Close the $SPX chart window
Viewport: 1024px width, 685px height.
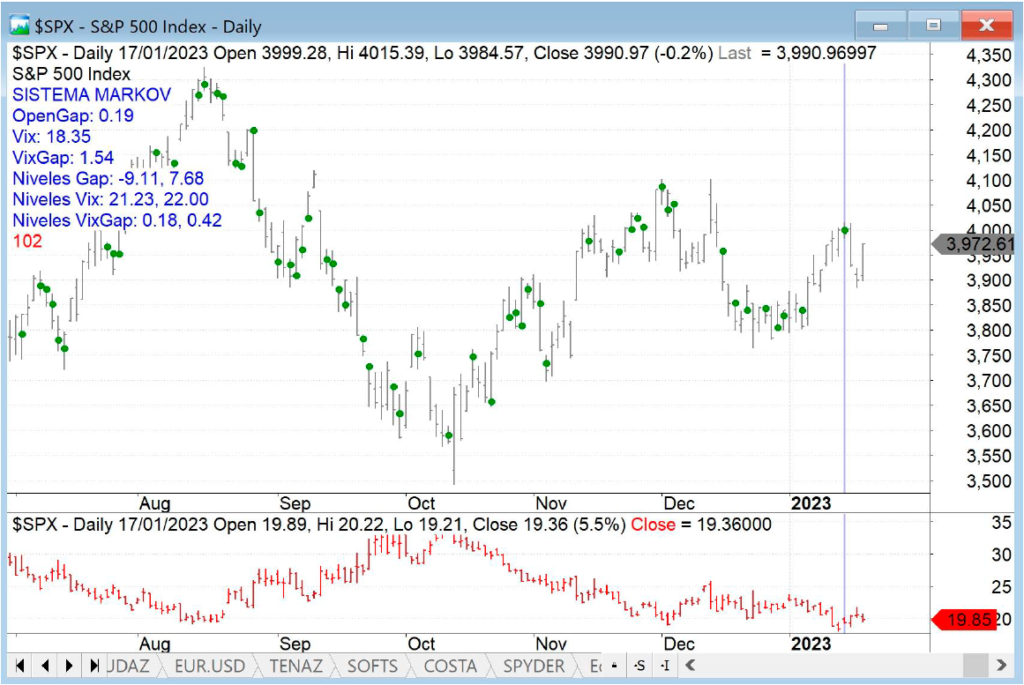(x=987, y=26)
